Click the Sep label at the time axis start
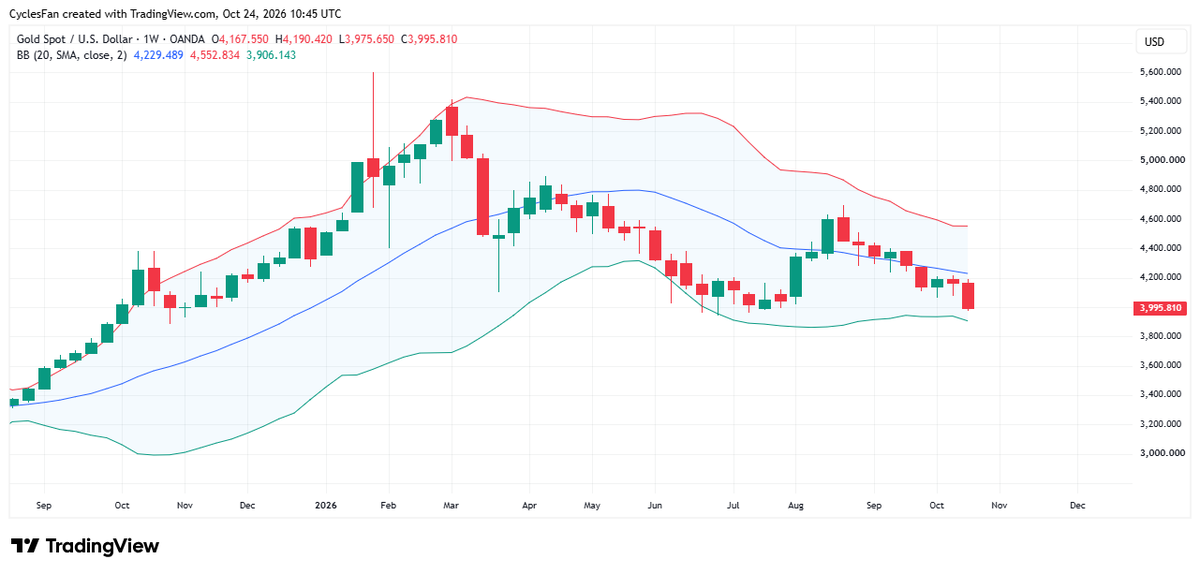 pyautogui.click(x=43, y=506)
